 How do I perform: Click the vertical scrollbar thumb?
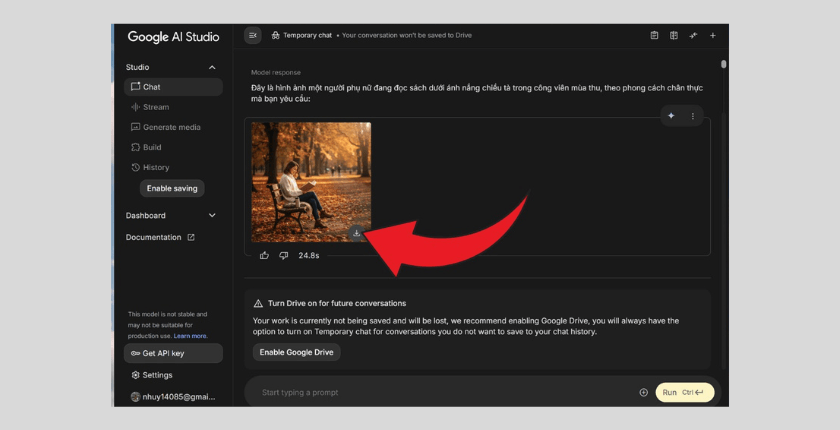pyautogui.click(x=723, y=64)
